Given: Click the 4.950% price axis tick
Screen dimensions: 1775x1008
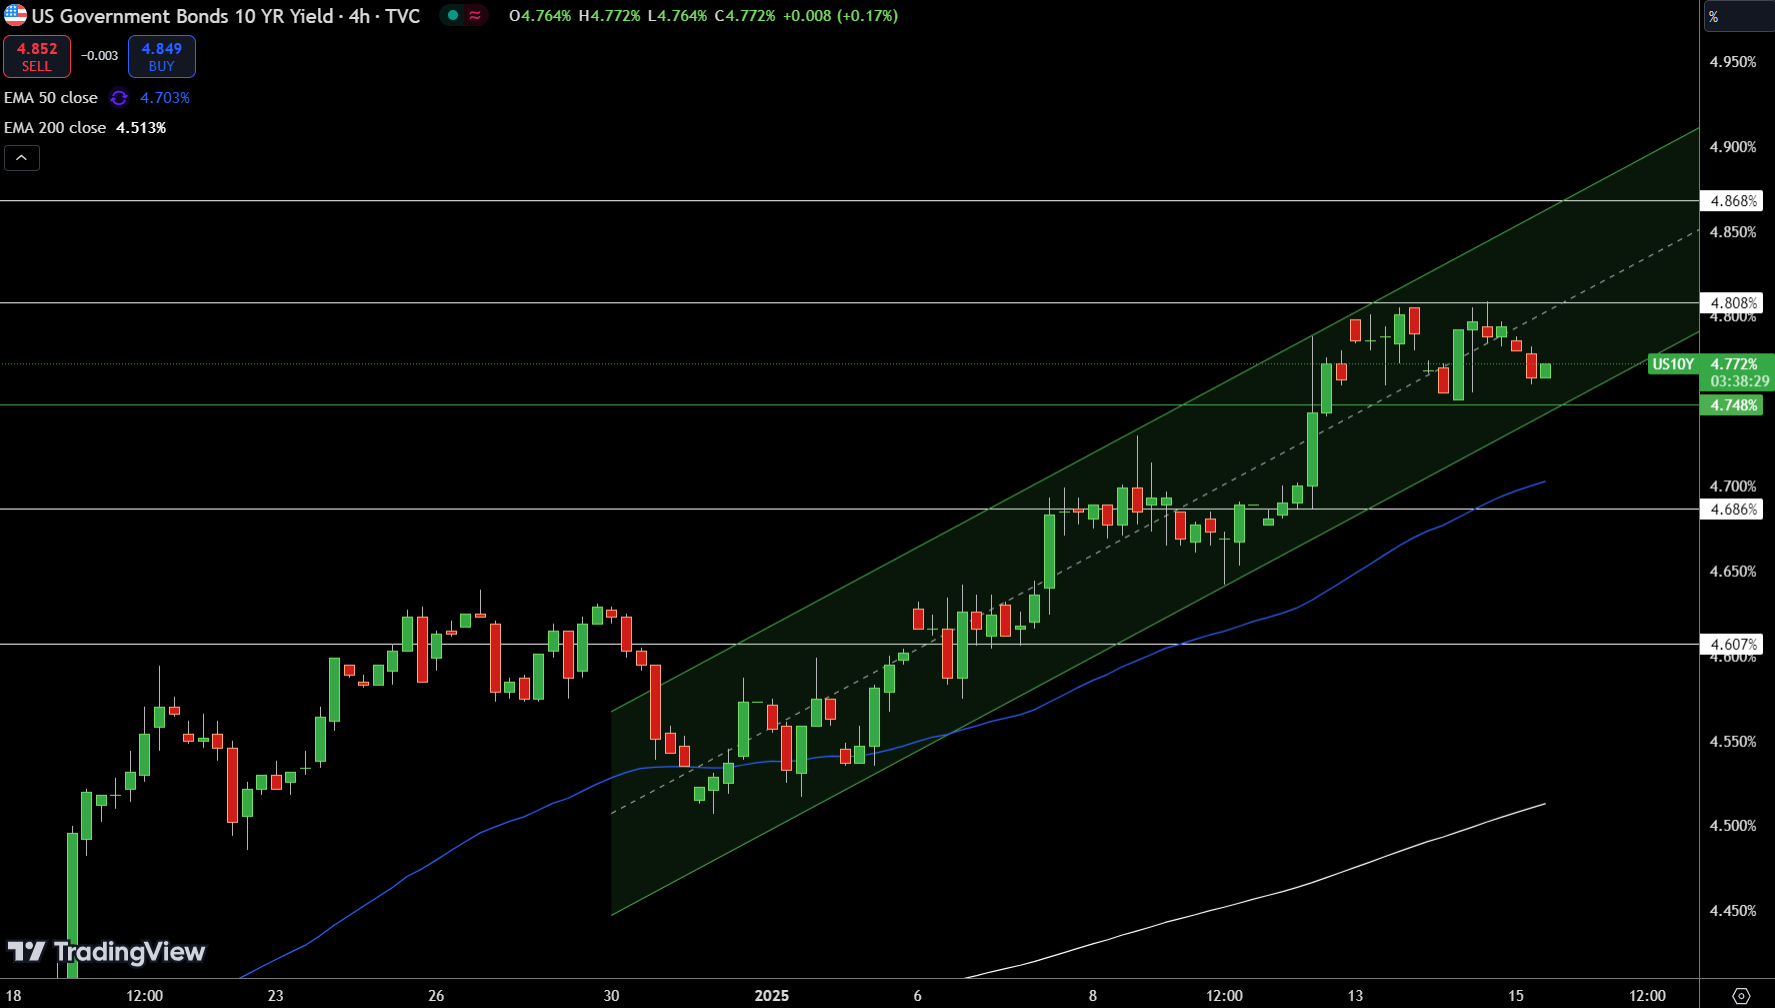Looking at the screenshot, I should 1733,62.
